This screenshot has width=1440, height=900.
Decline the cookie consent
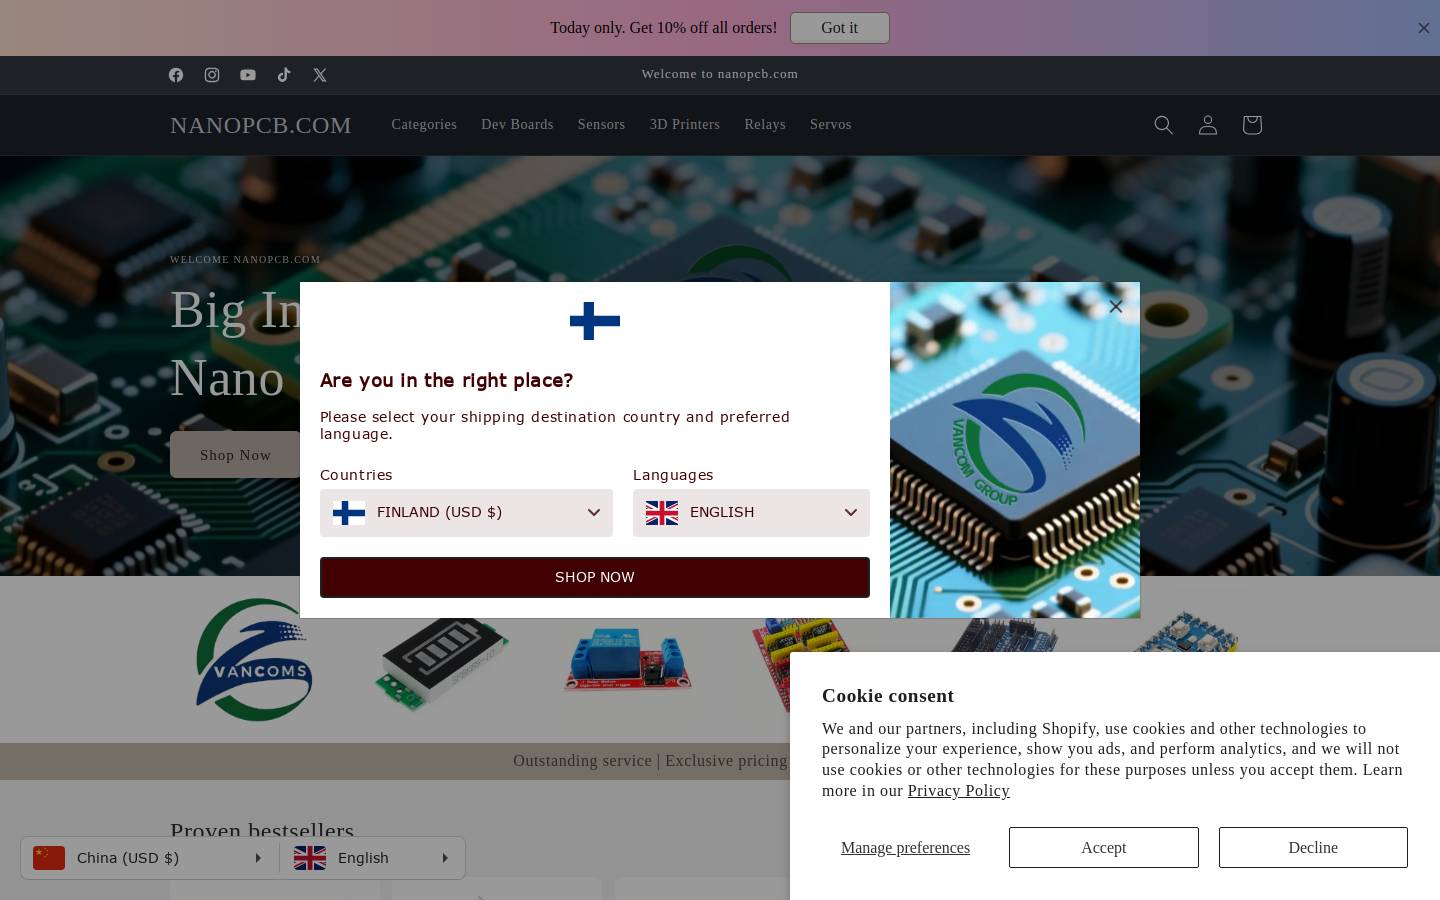pyautogui.click(x=1313, y=847)
